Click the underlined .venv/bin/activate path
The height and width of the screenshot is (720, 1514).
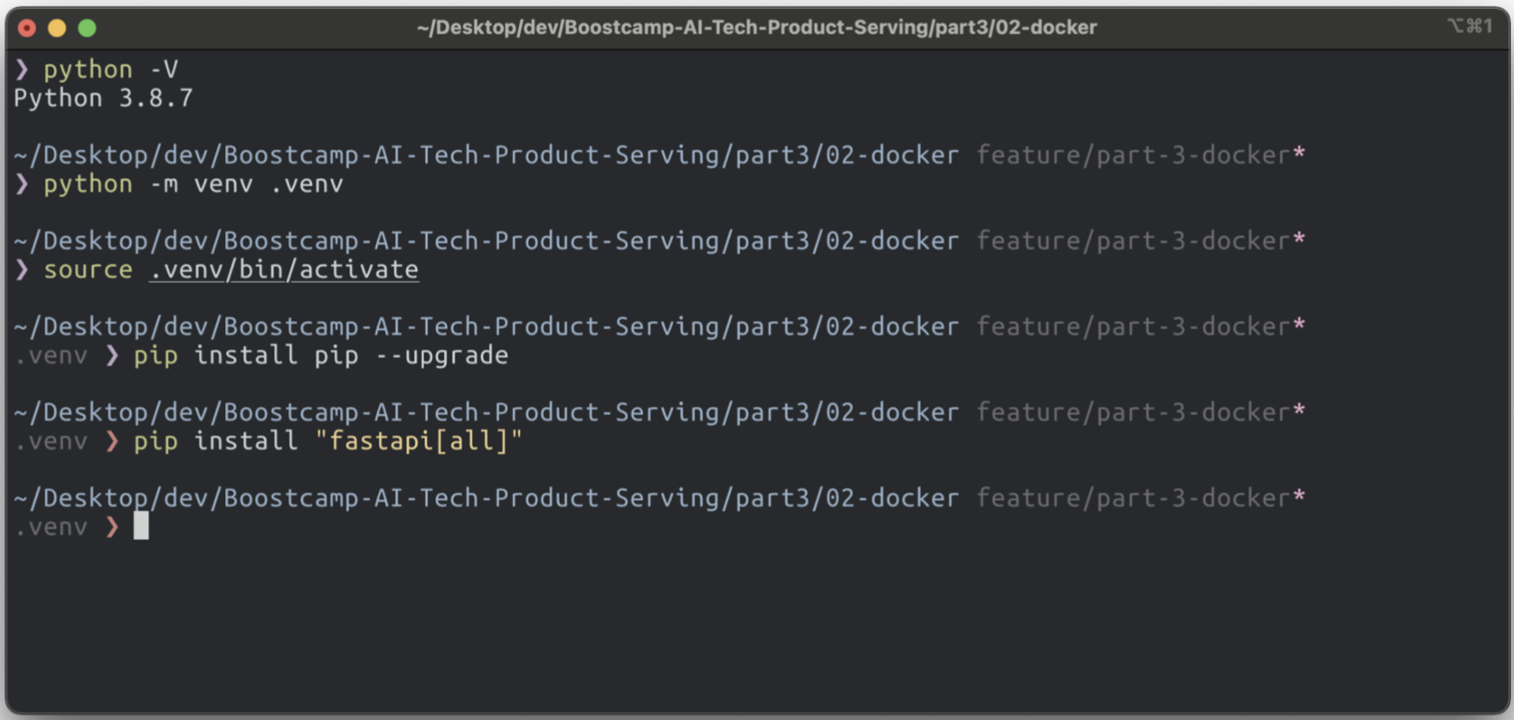click(x=284, y=270)
